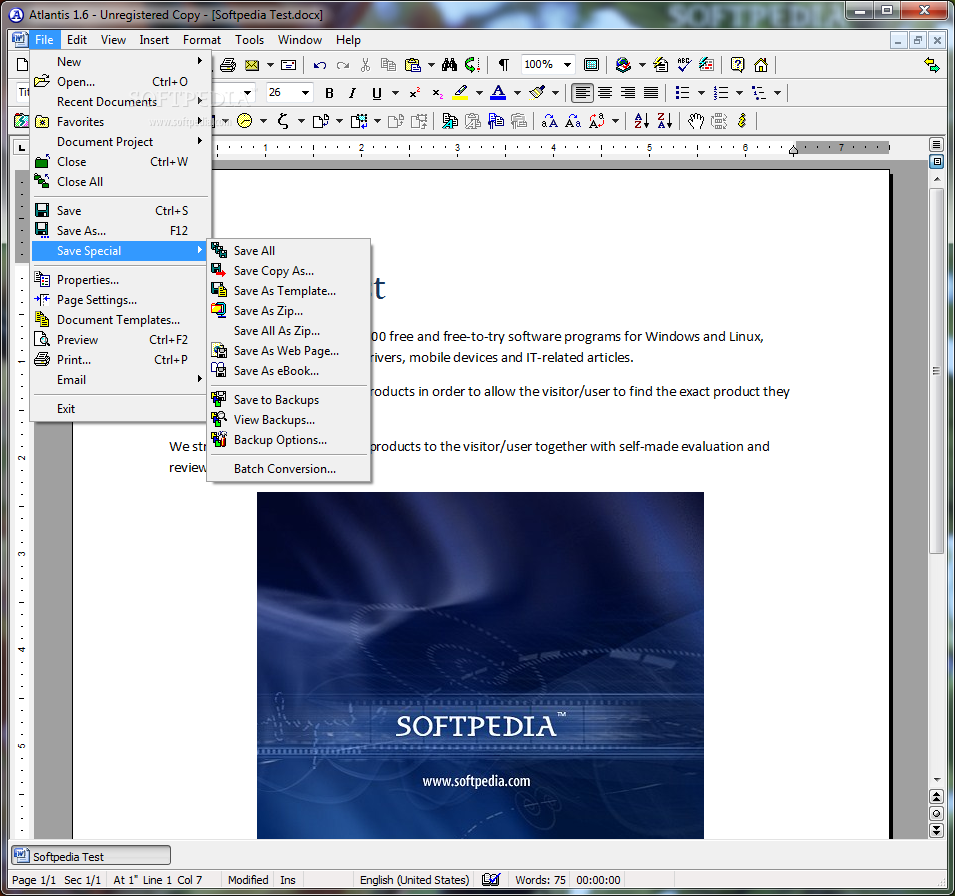
Task: Click the spellcheck status bar icon
Action: (x=491, y=880)
